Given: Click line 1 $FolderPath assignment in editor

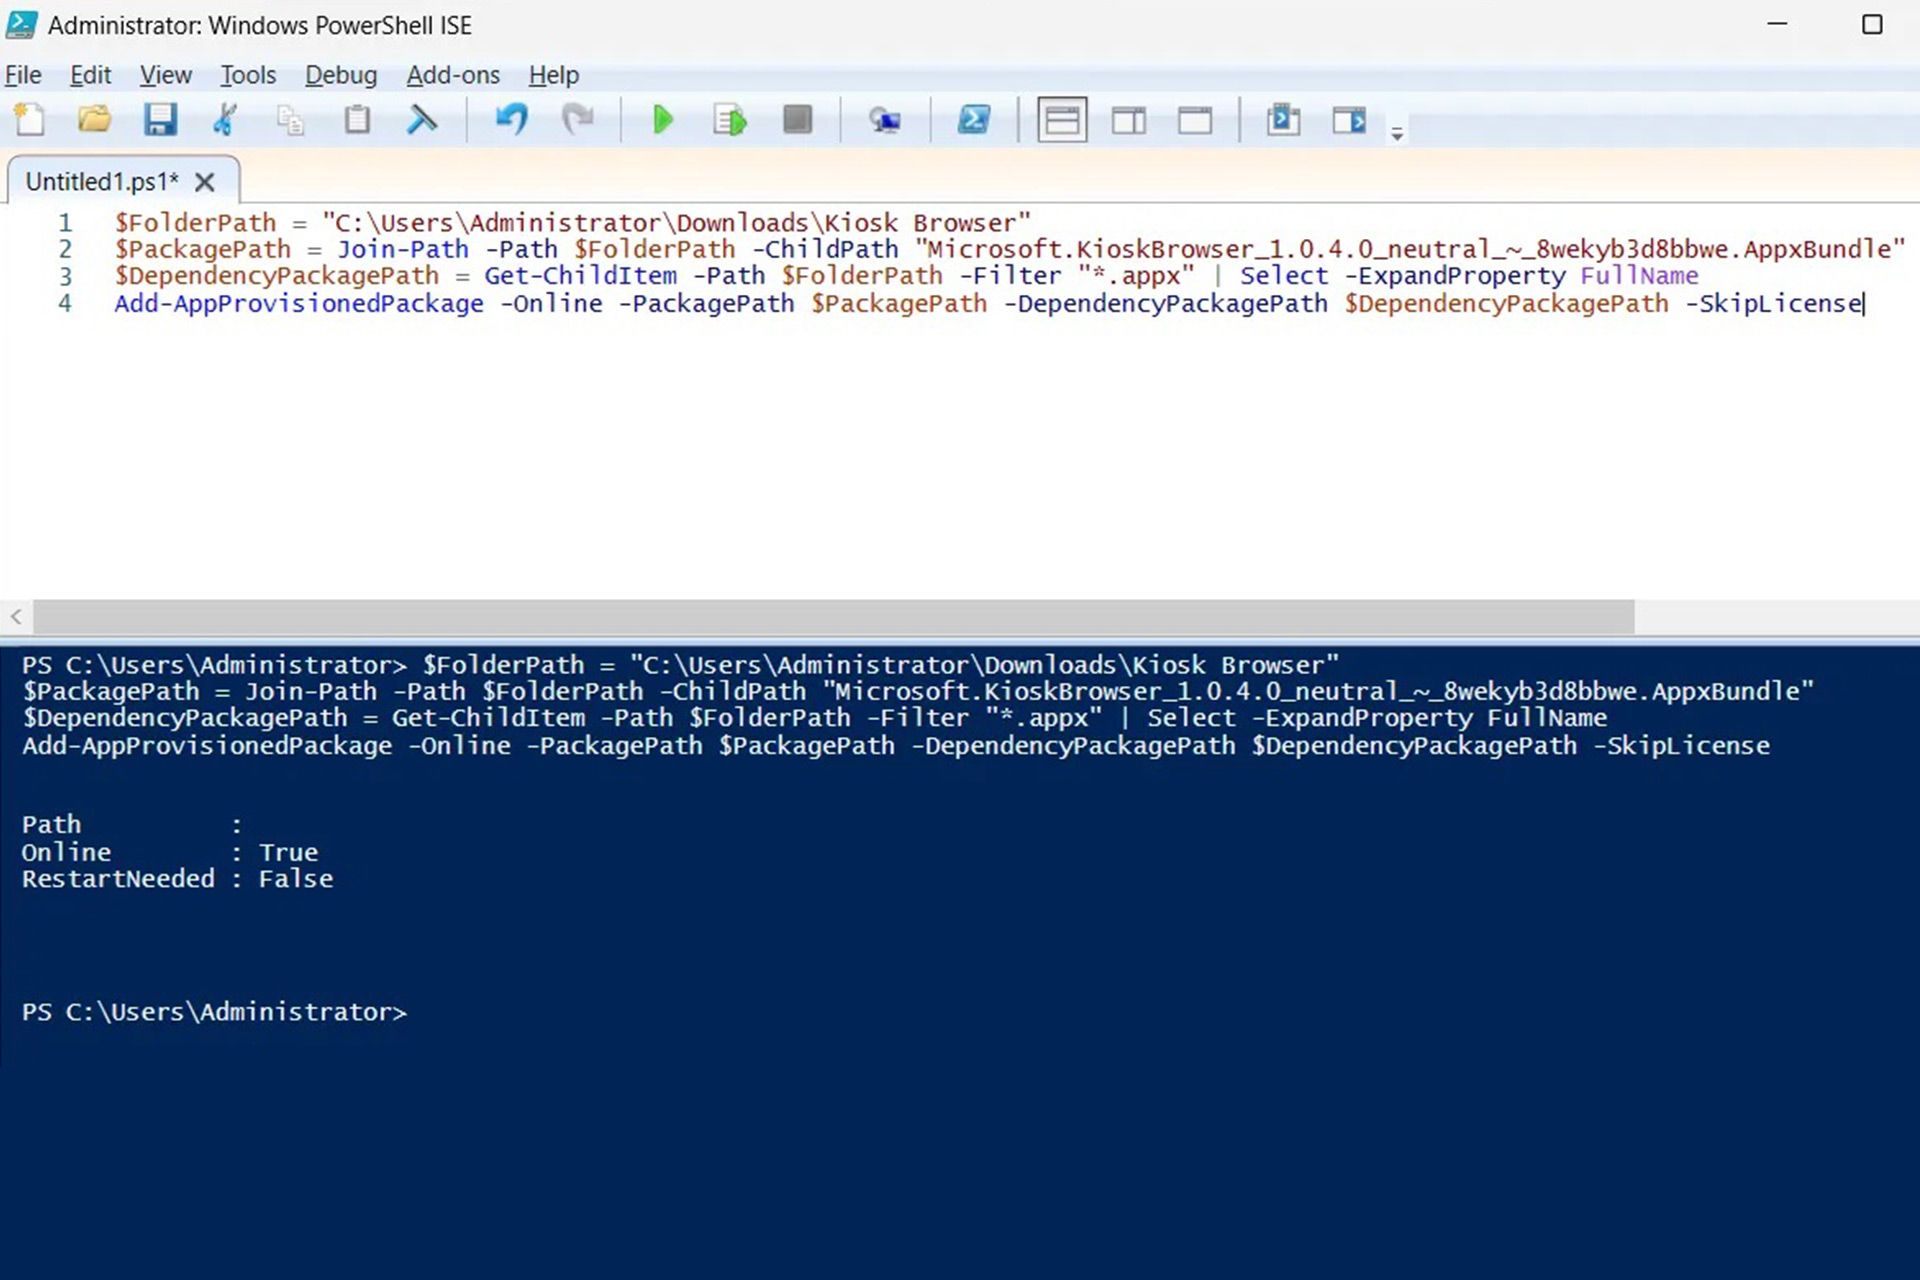Looking at the screenshot, I should click(x=572, y=222).
